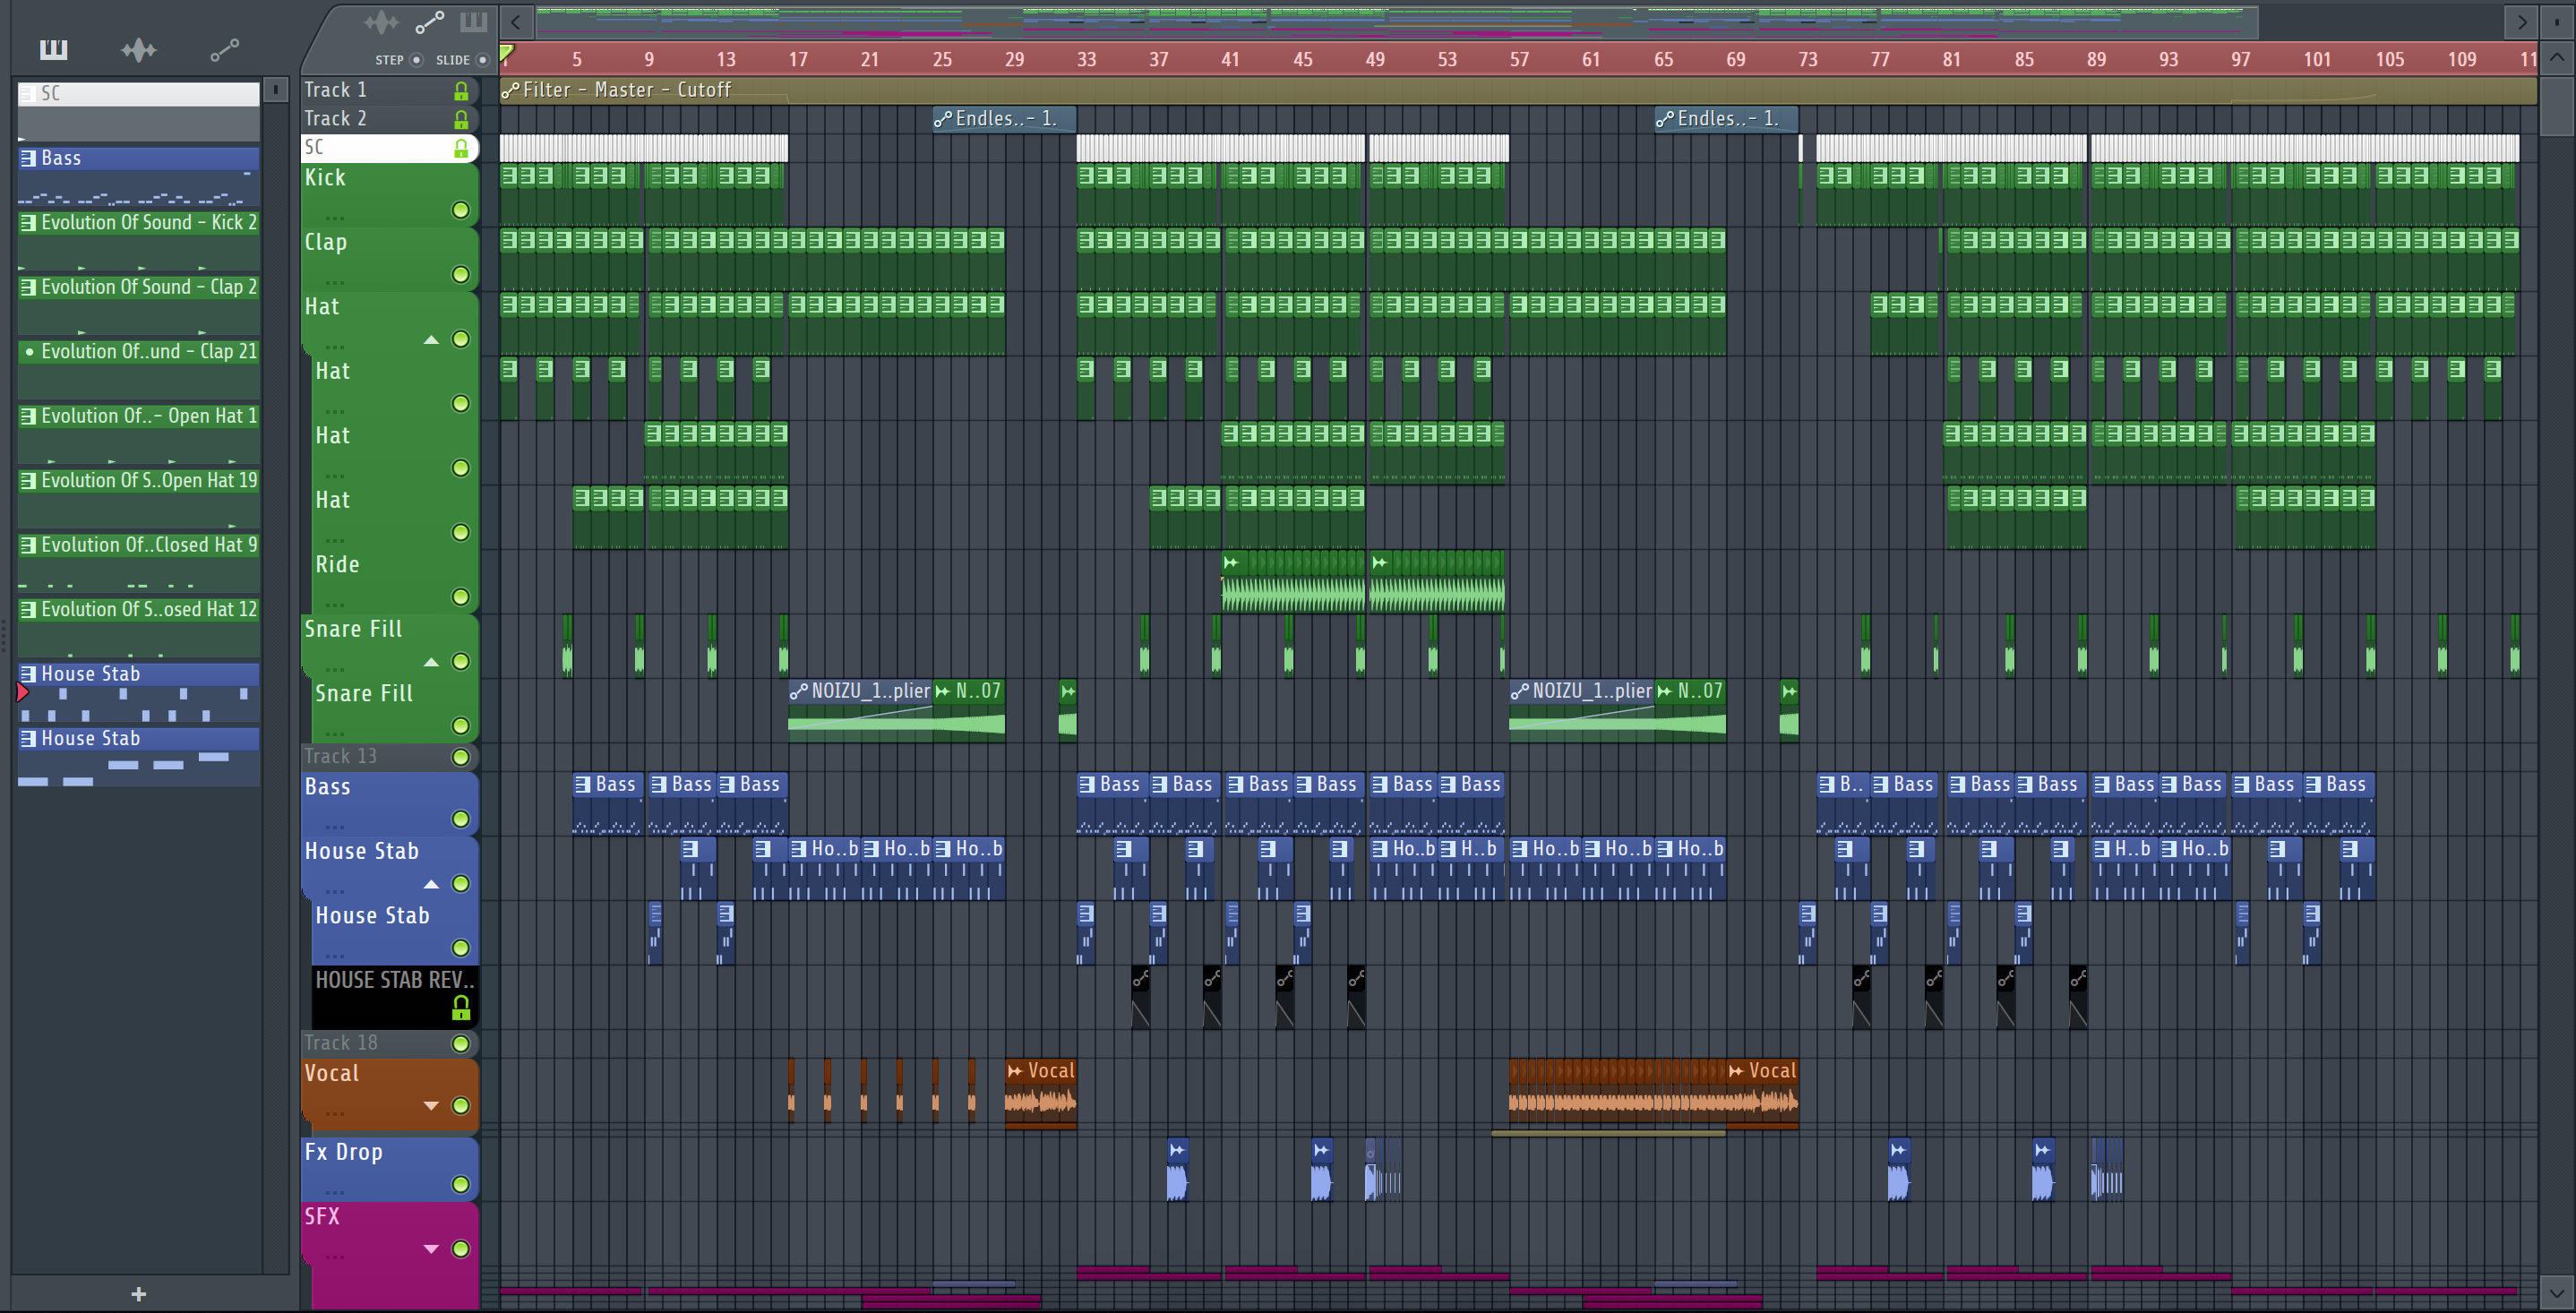Image resolution: width=2576 pixels, height=1313 pixels.
Task: Mute the Vocal group track
Action: point(461,1106)
